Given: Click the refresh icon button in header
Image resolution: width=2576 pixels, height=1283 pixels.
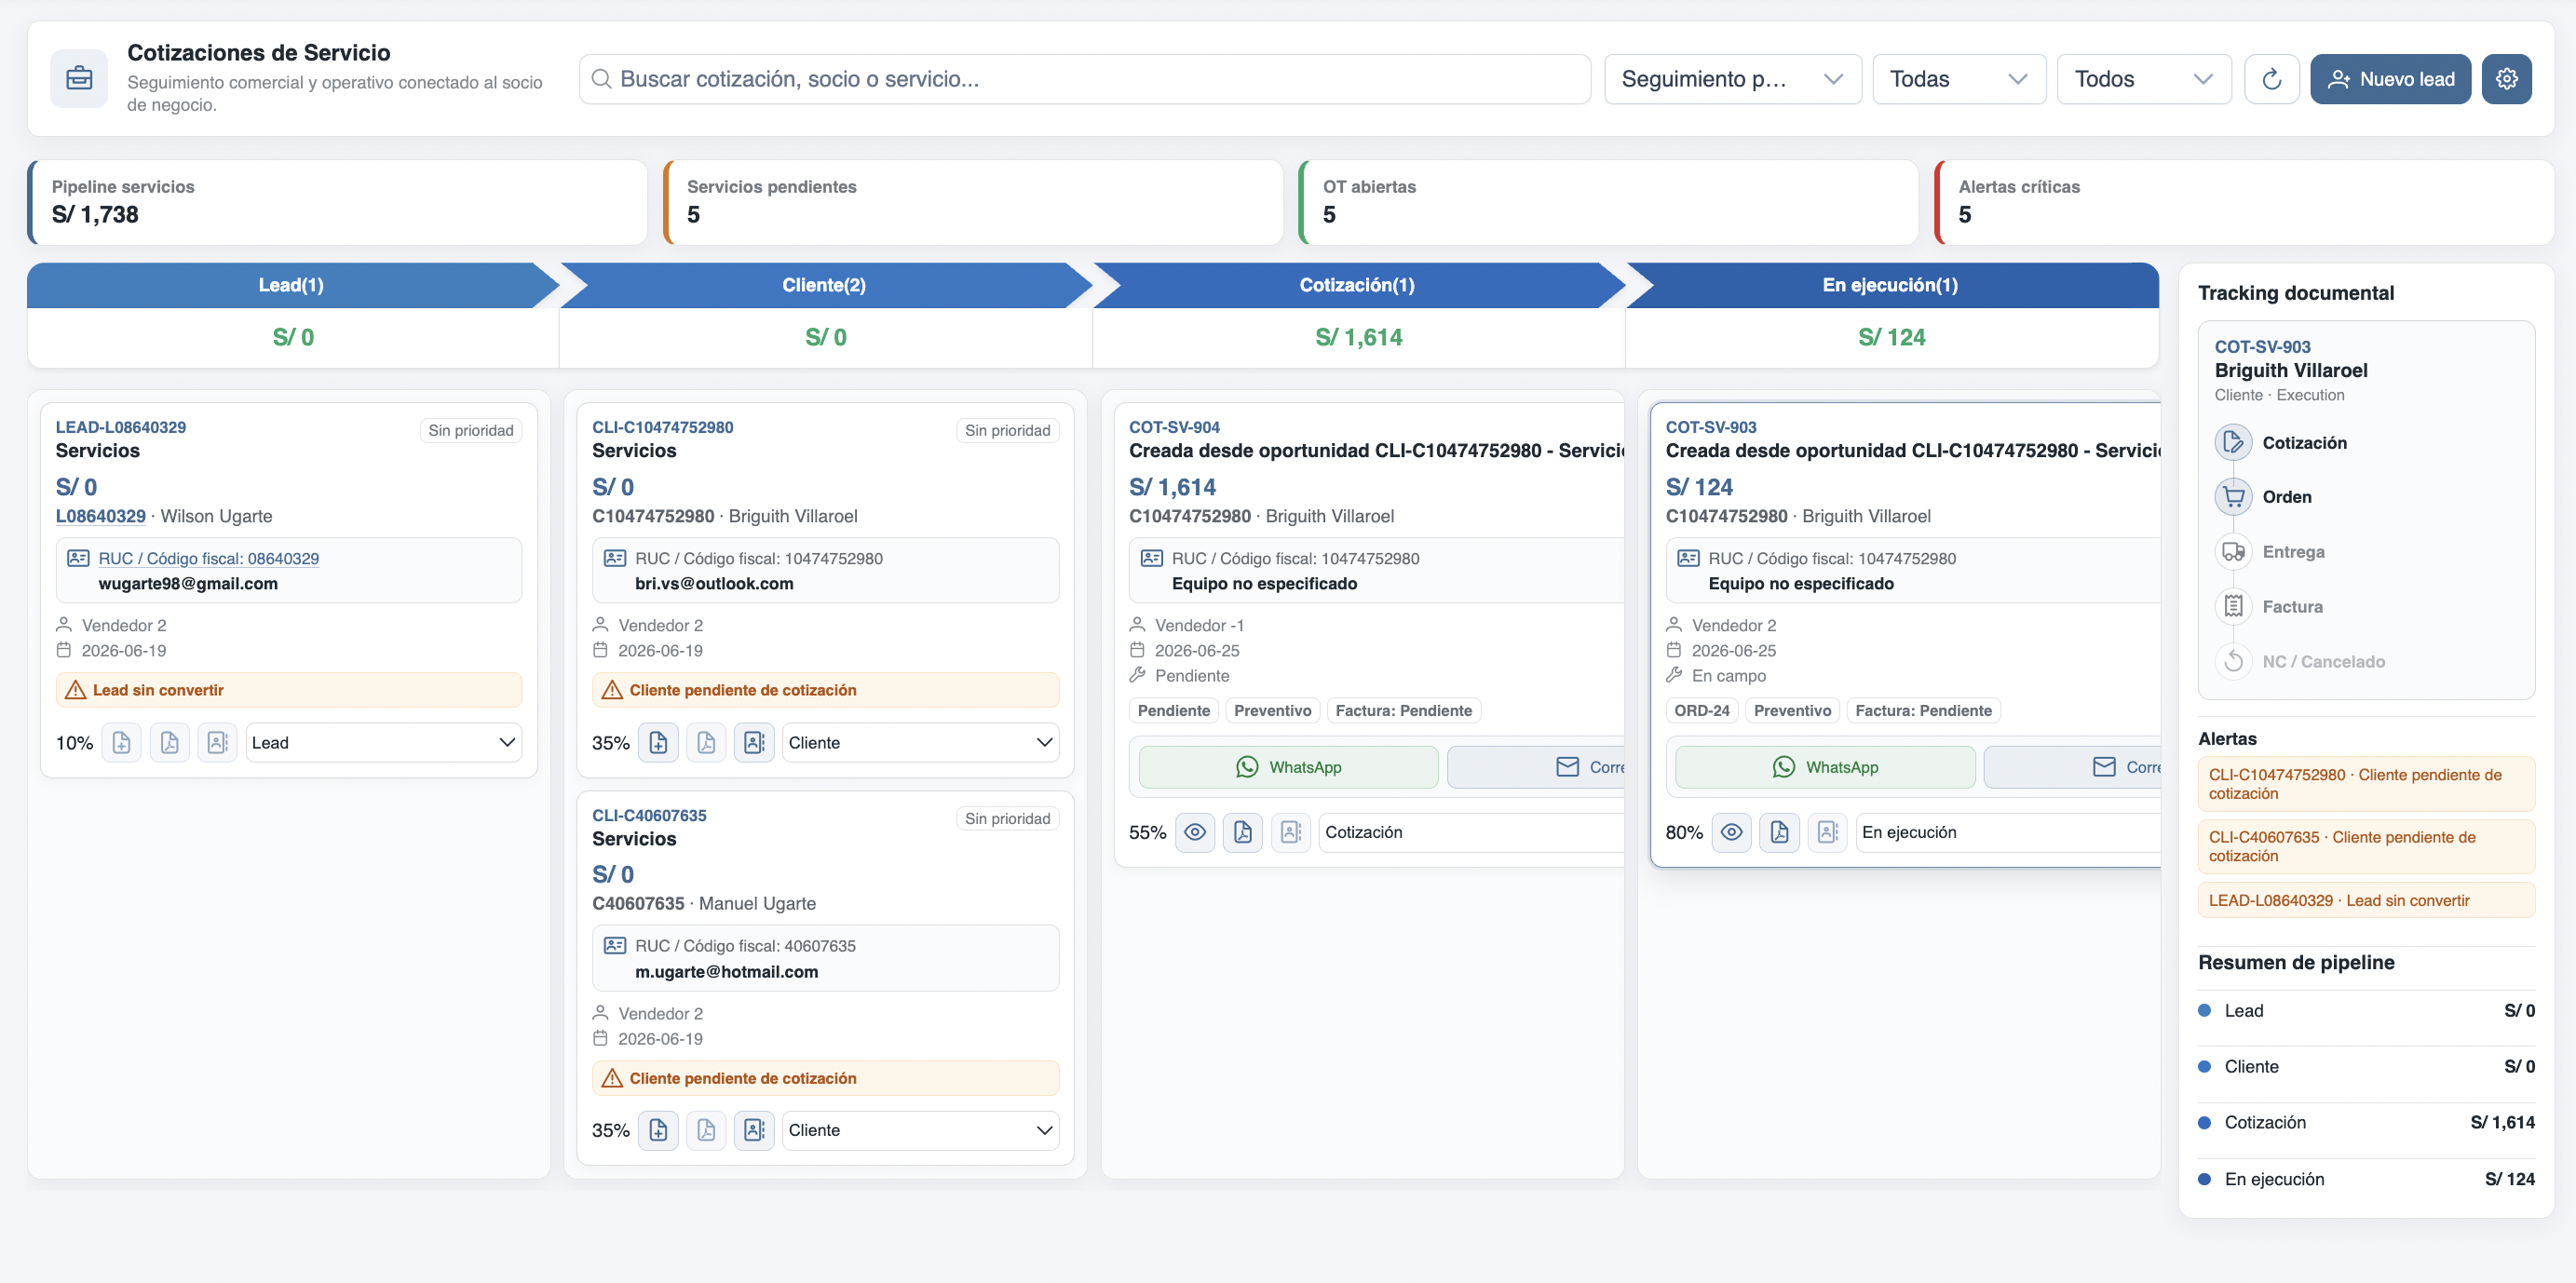Looking at the screenshot, I should click(2271, 79).
